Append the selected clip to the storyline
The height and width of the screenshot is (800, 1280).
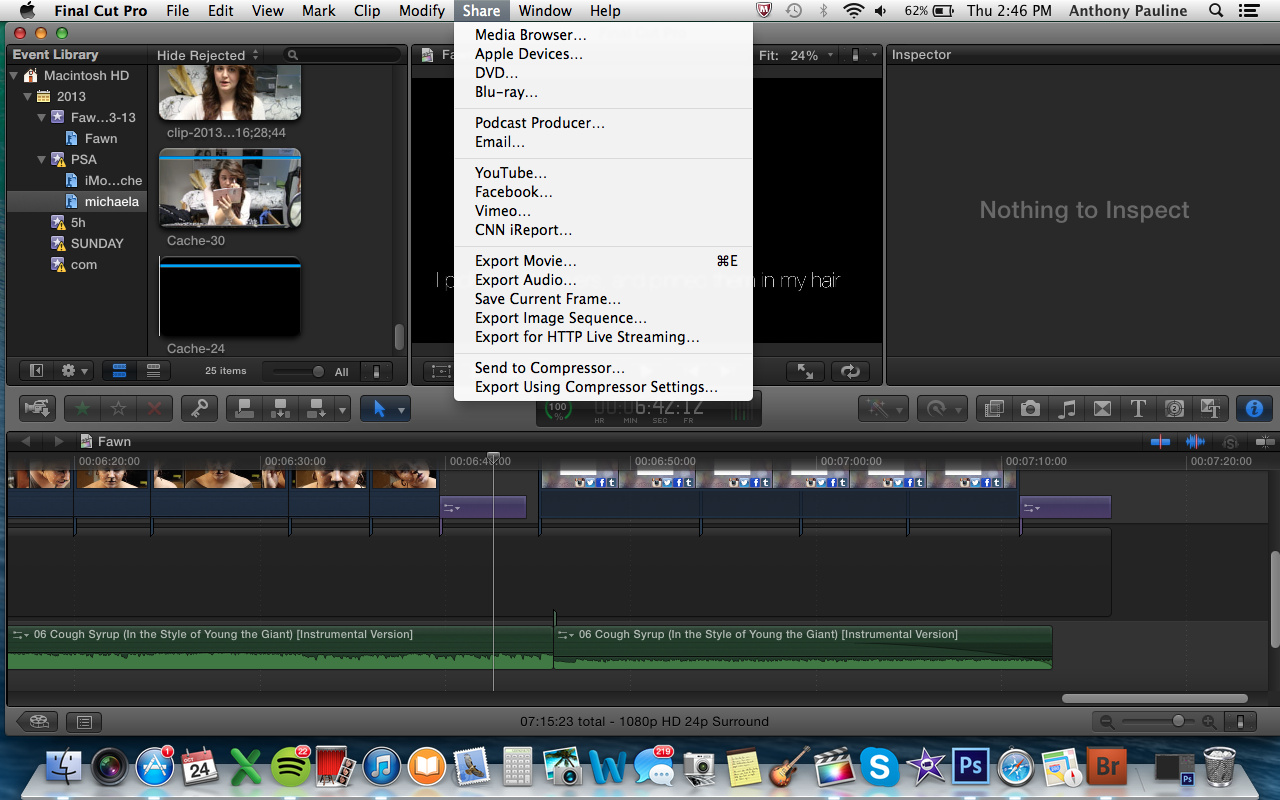(318, 408)
